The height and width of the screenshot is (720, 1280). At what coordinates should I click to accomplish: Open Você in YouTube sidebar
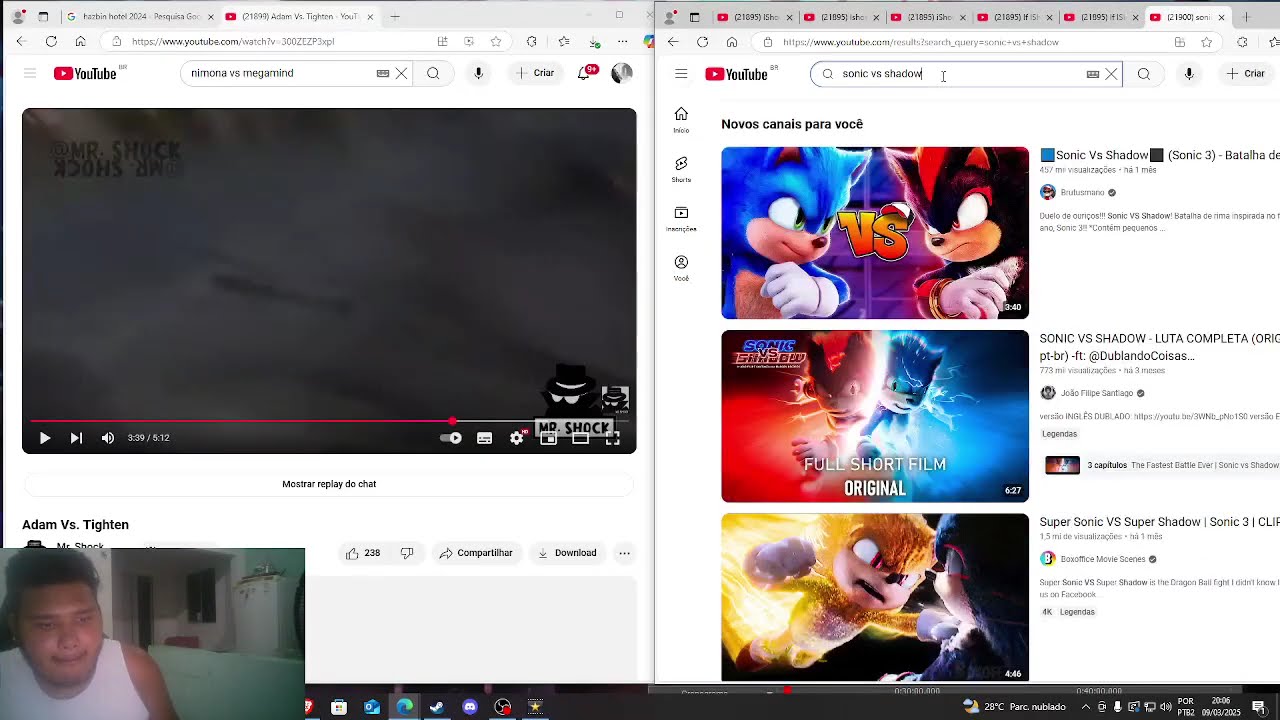[x=681, y=268]
